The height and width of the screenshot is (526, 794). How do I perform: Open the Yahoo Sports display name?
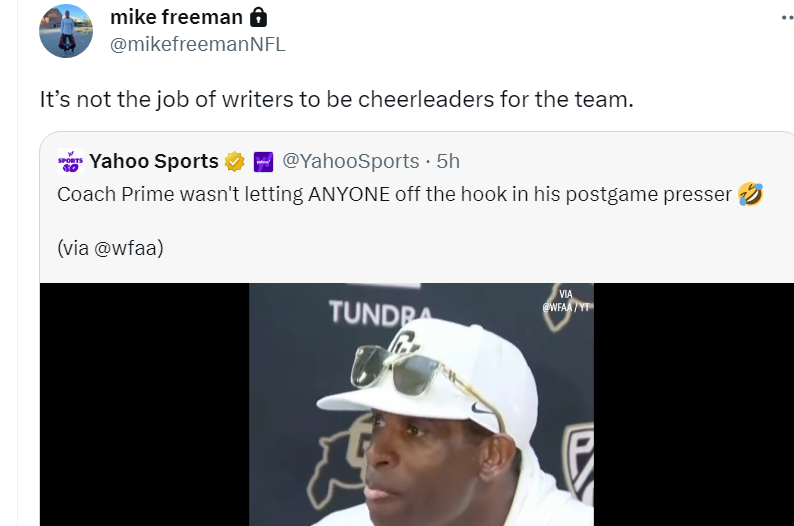153,161
